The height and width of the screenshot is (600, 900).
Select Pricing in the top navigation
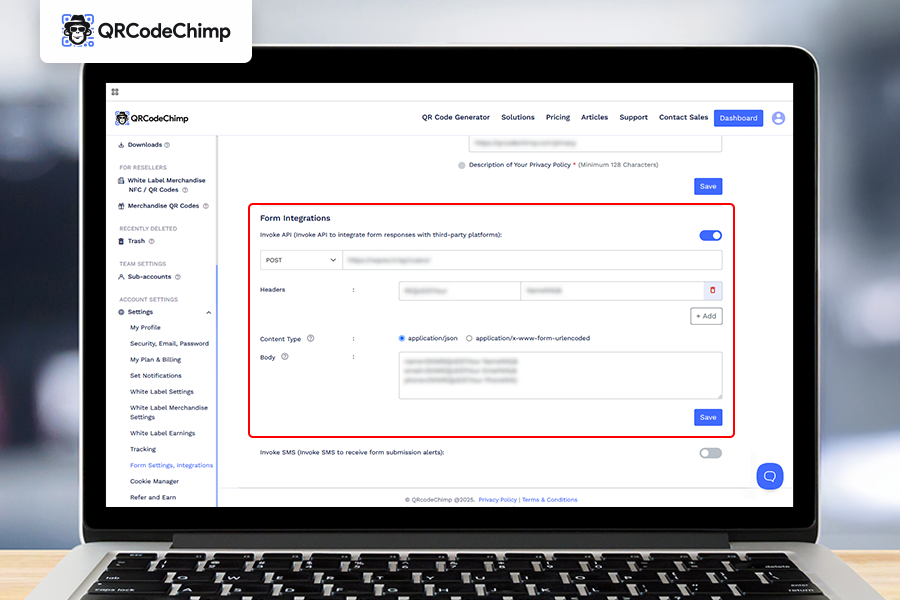(558, 117)
